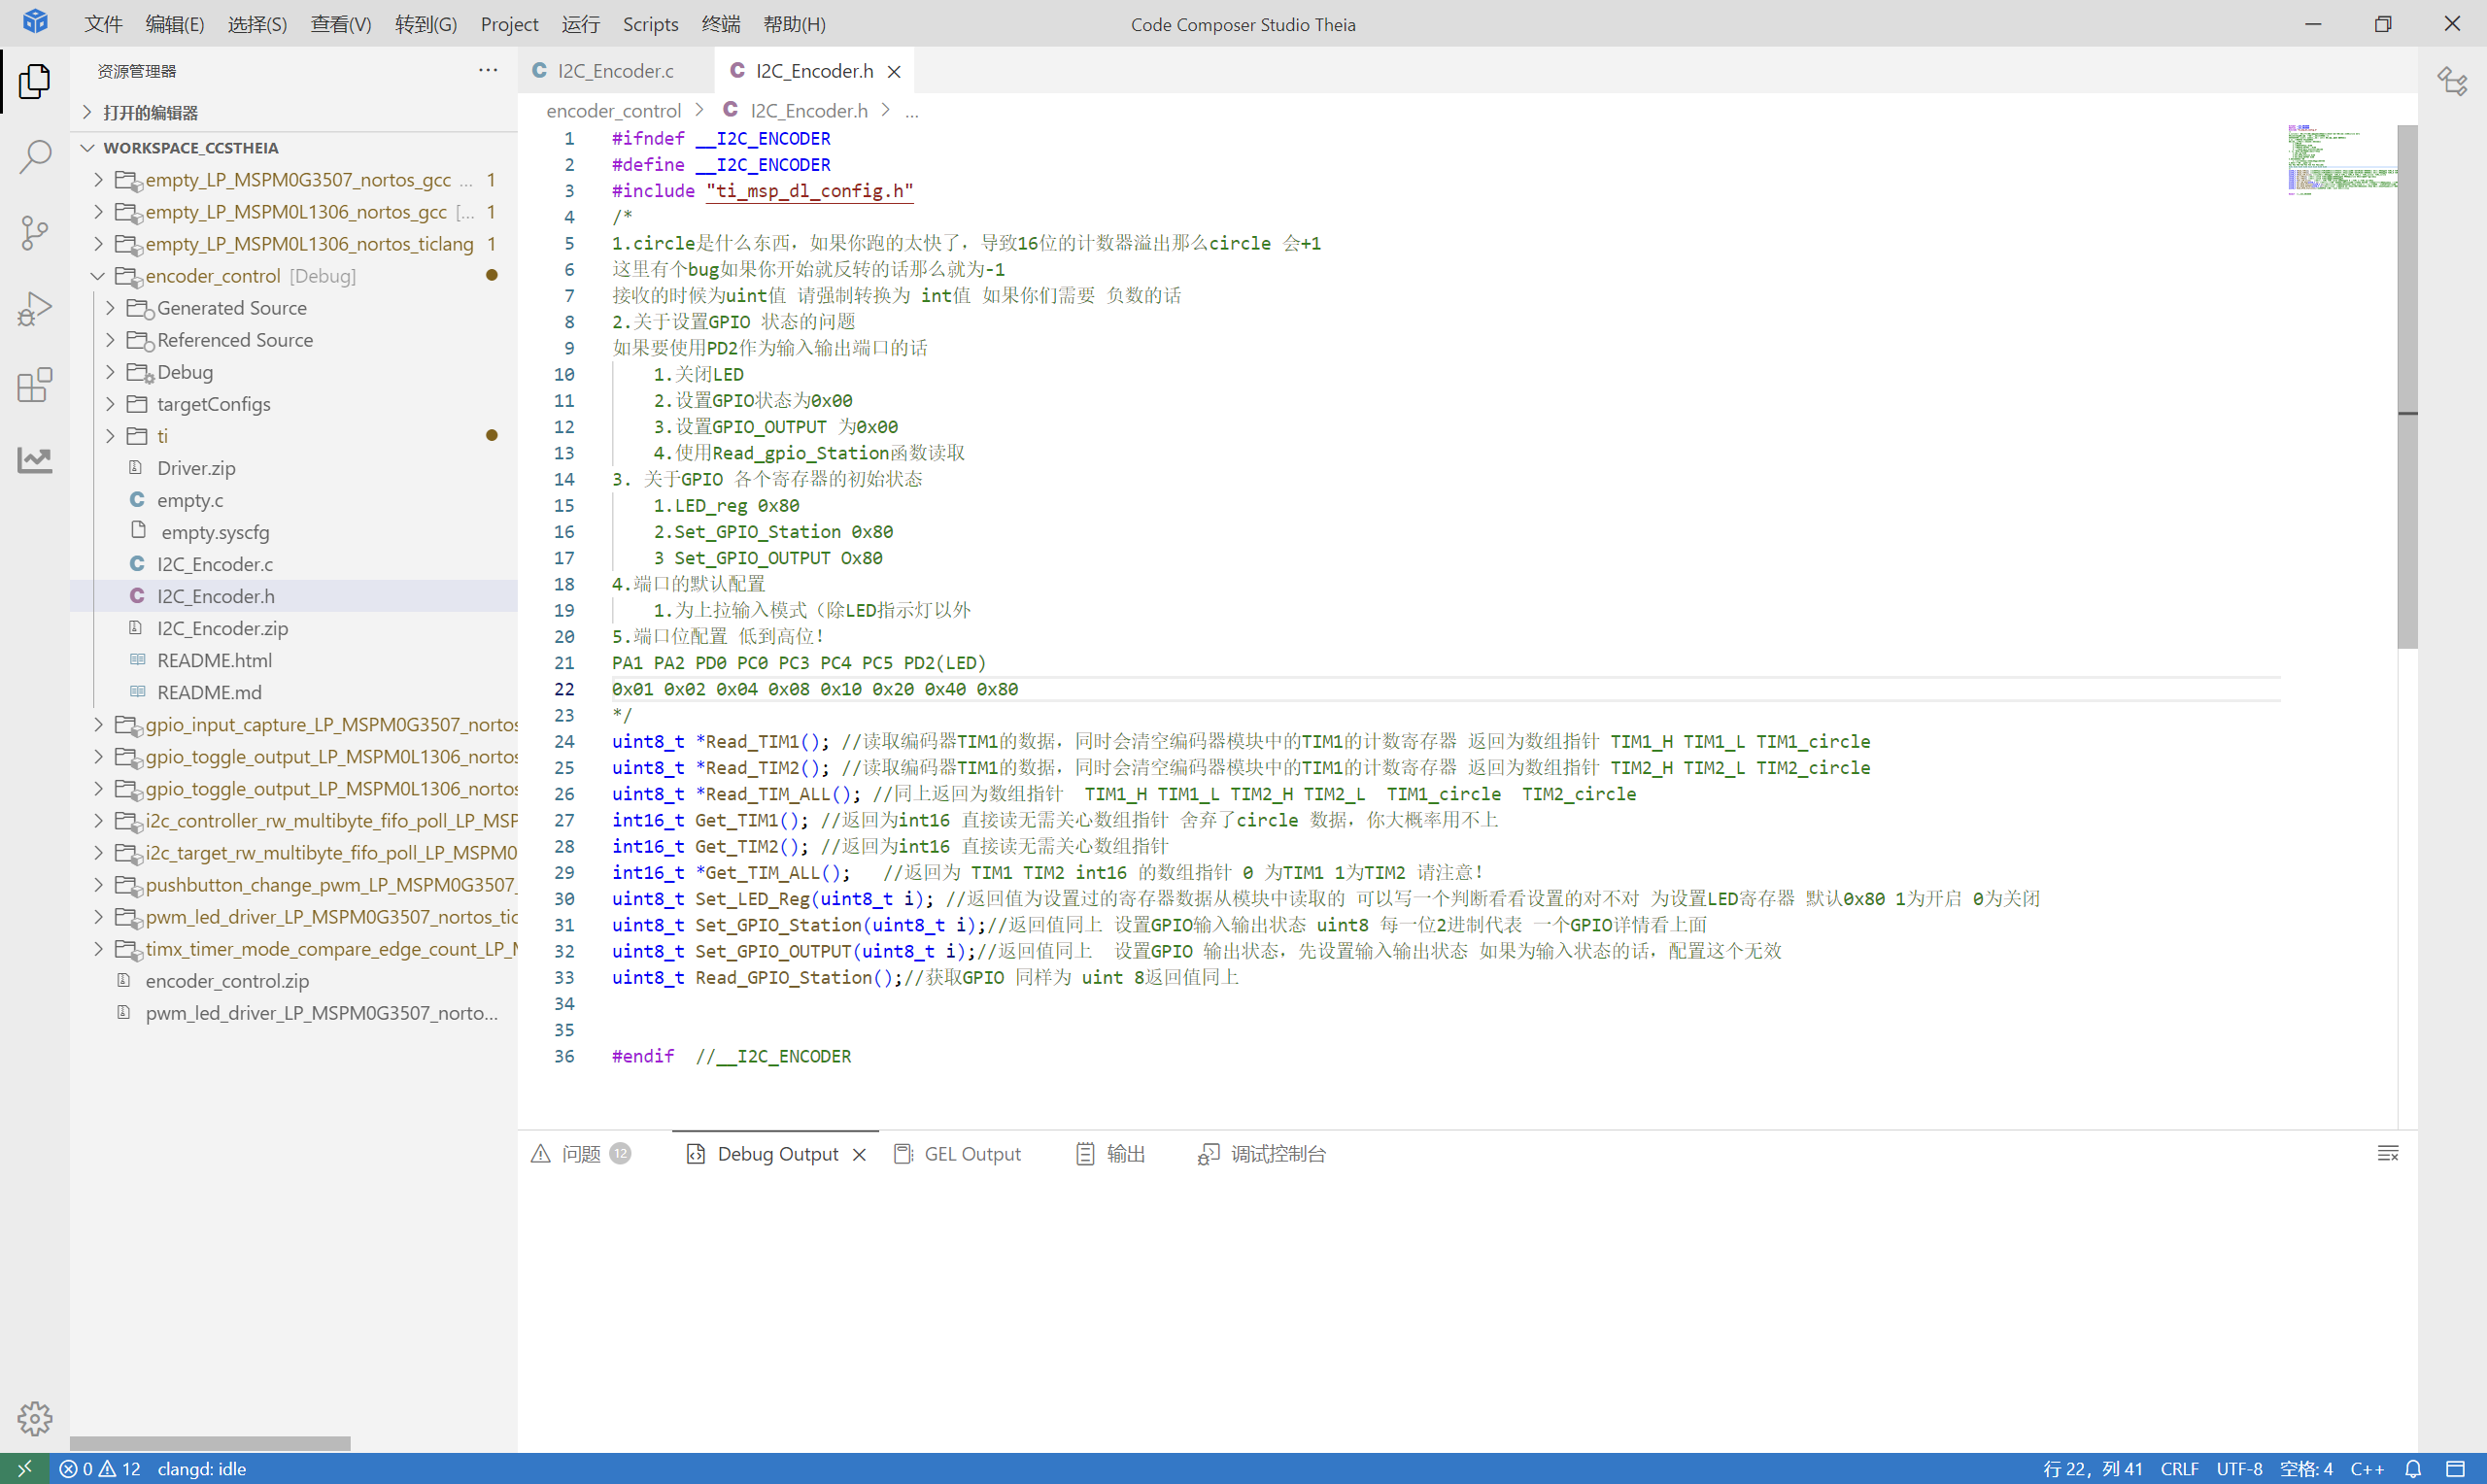Collapse the encoder_control project folder
Screen dimensions: 2487x1484
[98, 276]
